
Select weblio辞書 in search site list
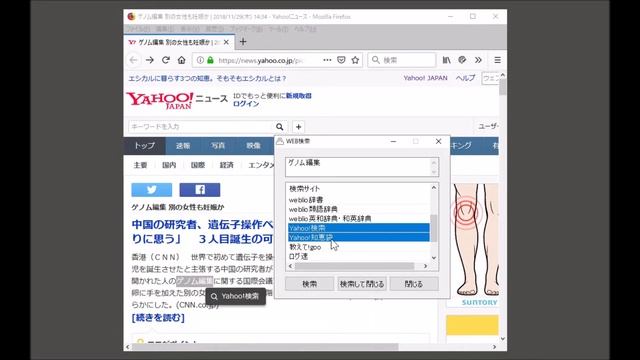pyautogui.click(x=359, y=200)
